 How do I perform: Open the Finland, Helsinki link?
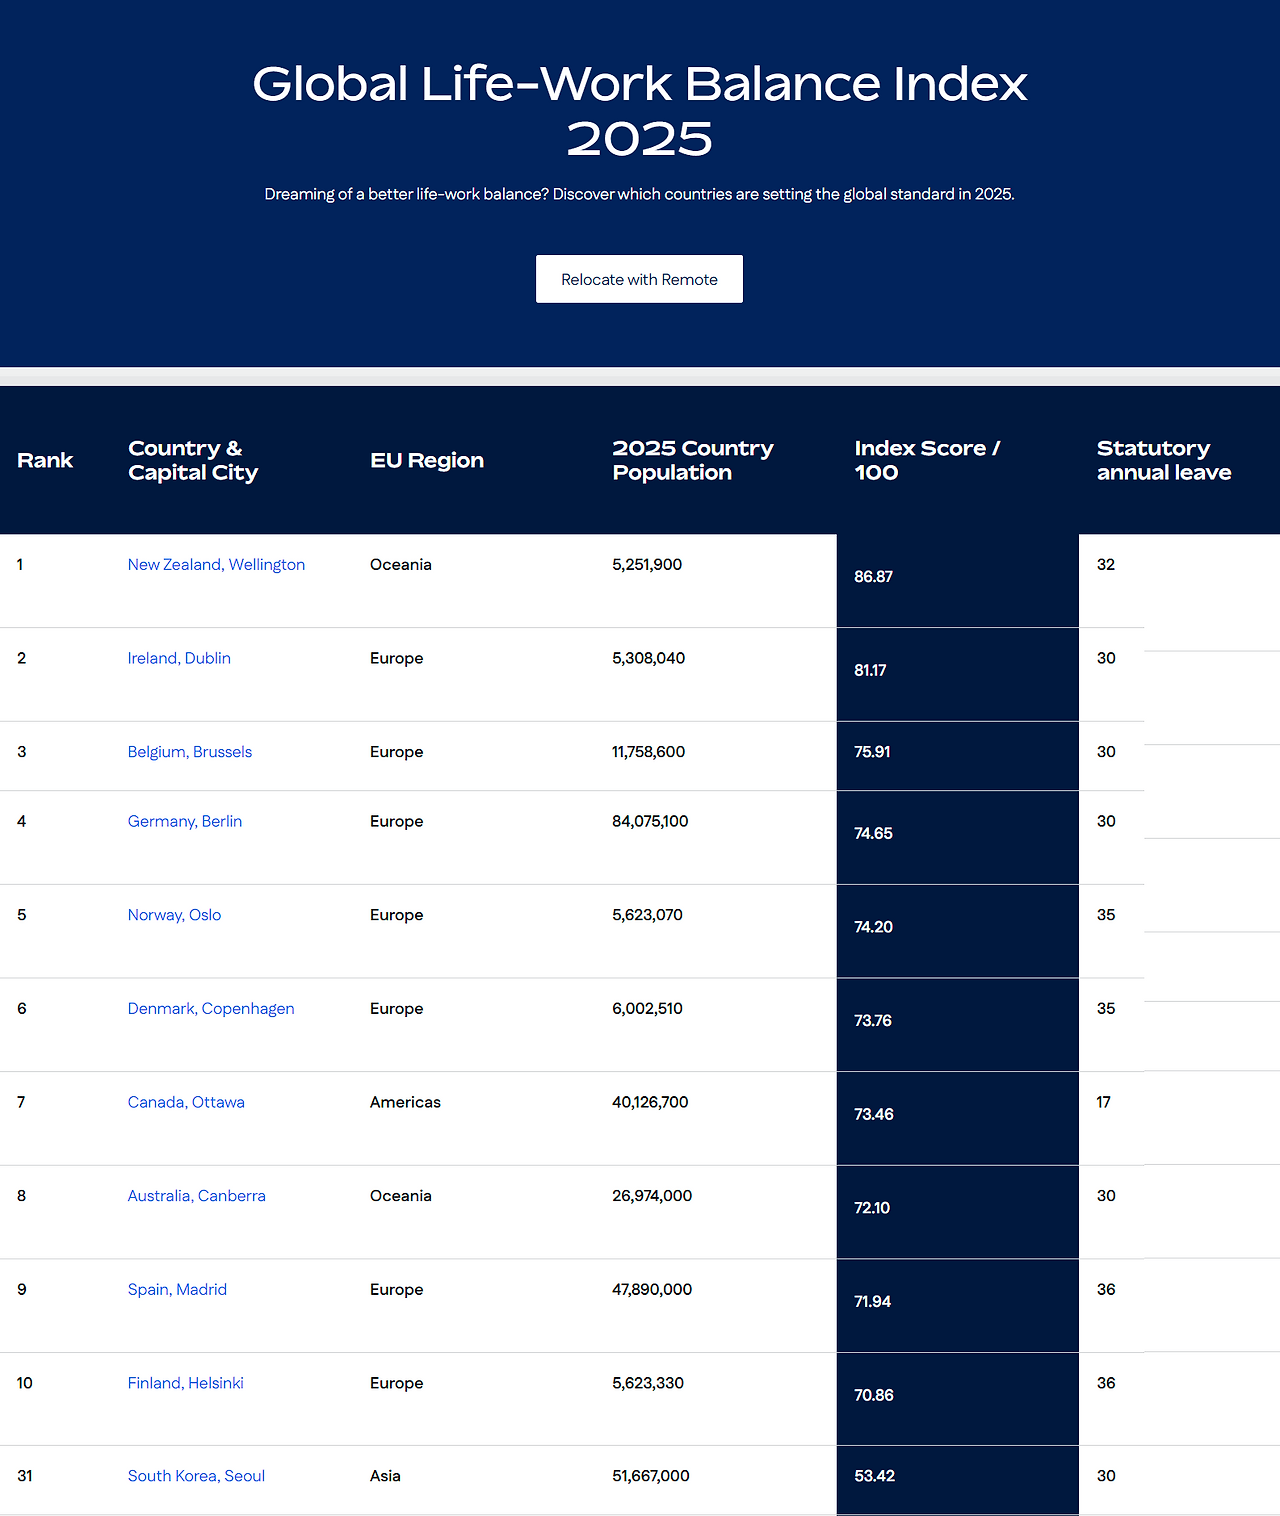click(x=186, y=1383)
